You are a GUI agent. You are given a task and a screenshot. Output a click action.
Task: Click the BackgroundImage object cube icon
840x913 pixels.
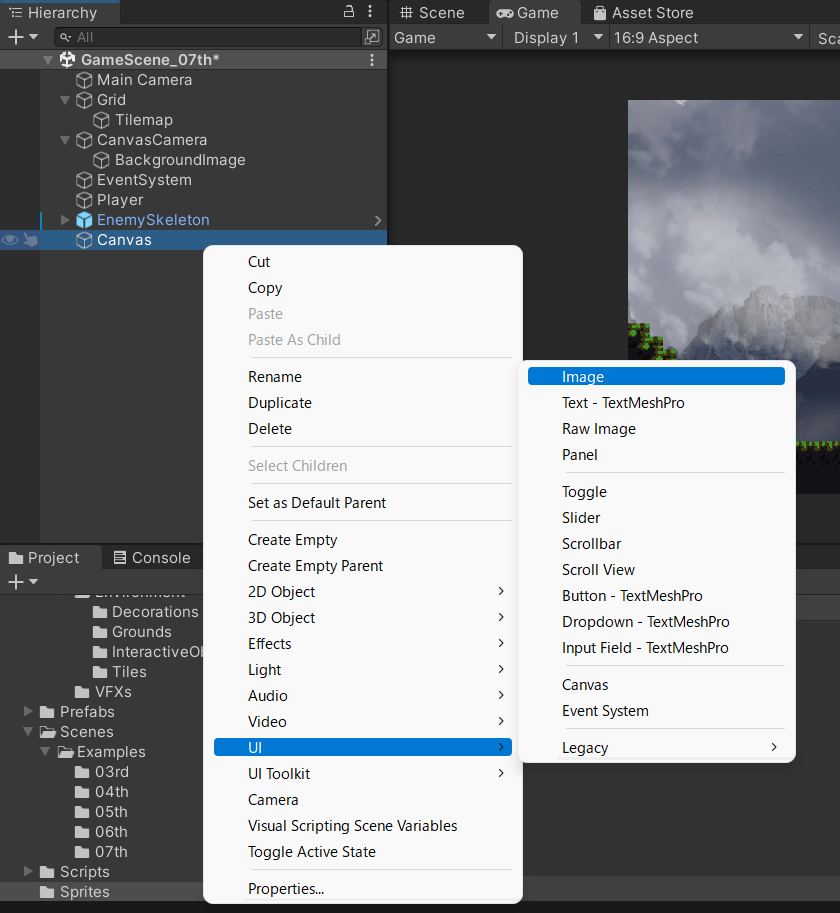tap(101, 160)
